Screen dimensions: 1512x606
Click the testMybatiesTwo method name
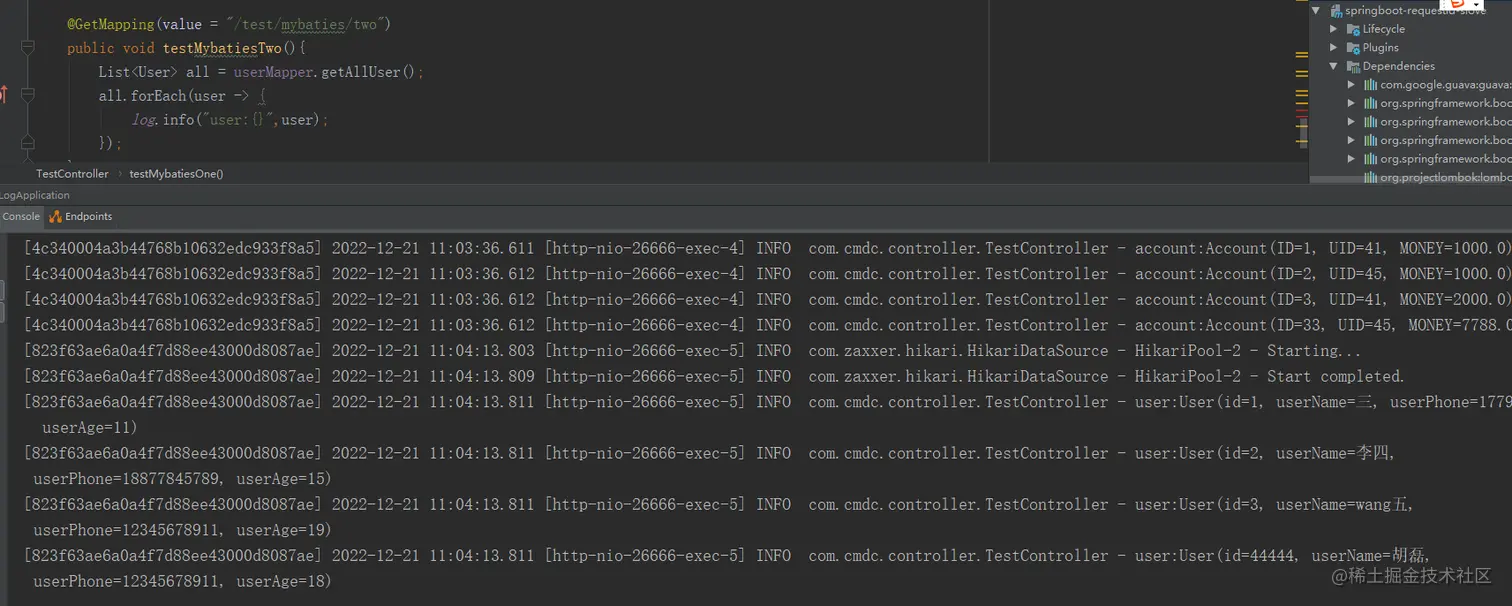(222, 48)
